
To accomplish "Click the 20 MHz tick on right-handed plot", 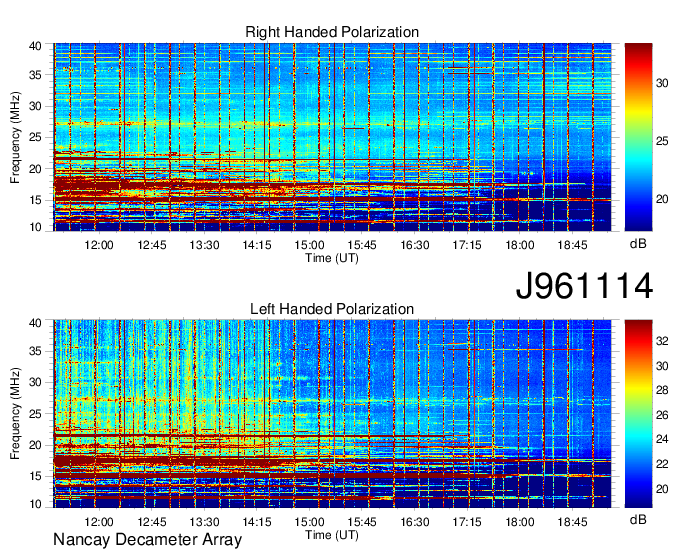I will 35,169.
